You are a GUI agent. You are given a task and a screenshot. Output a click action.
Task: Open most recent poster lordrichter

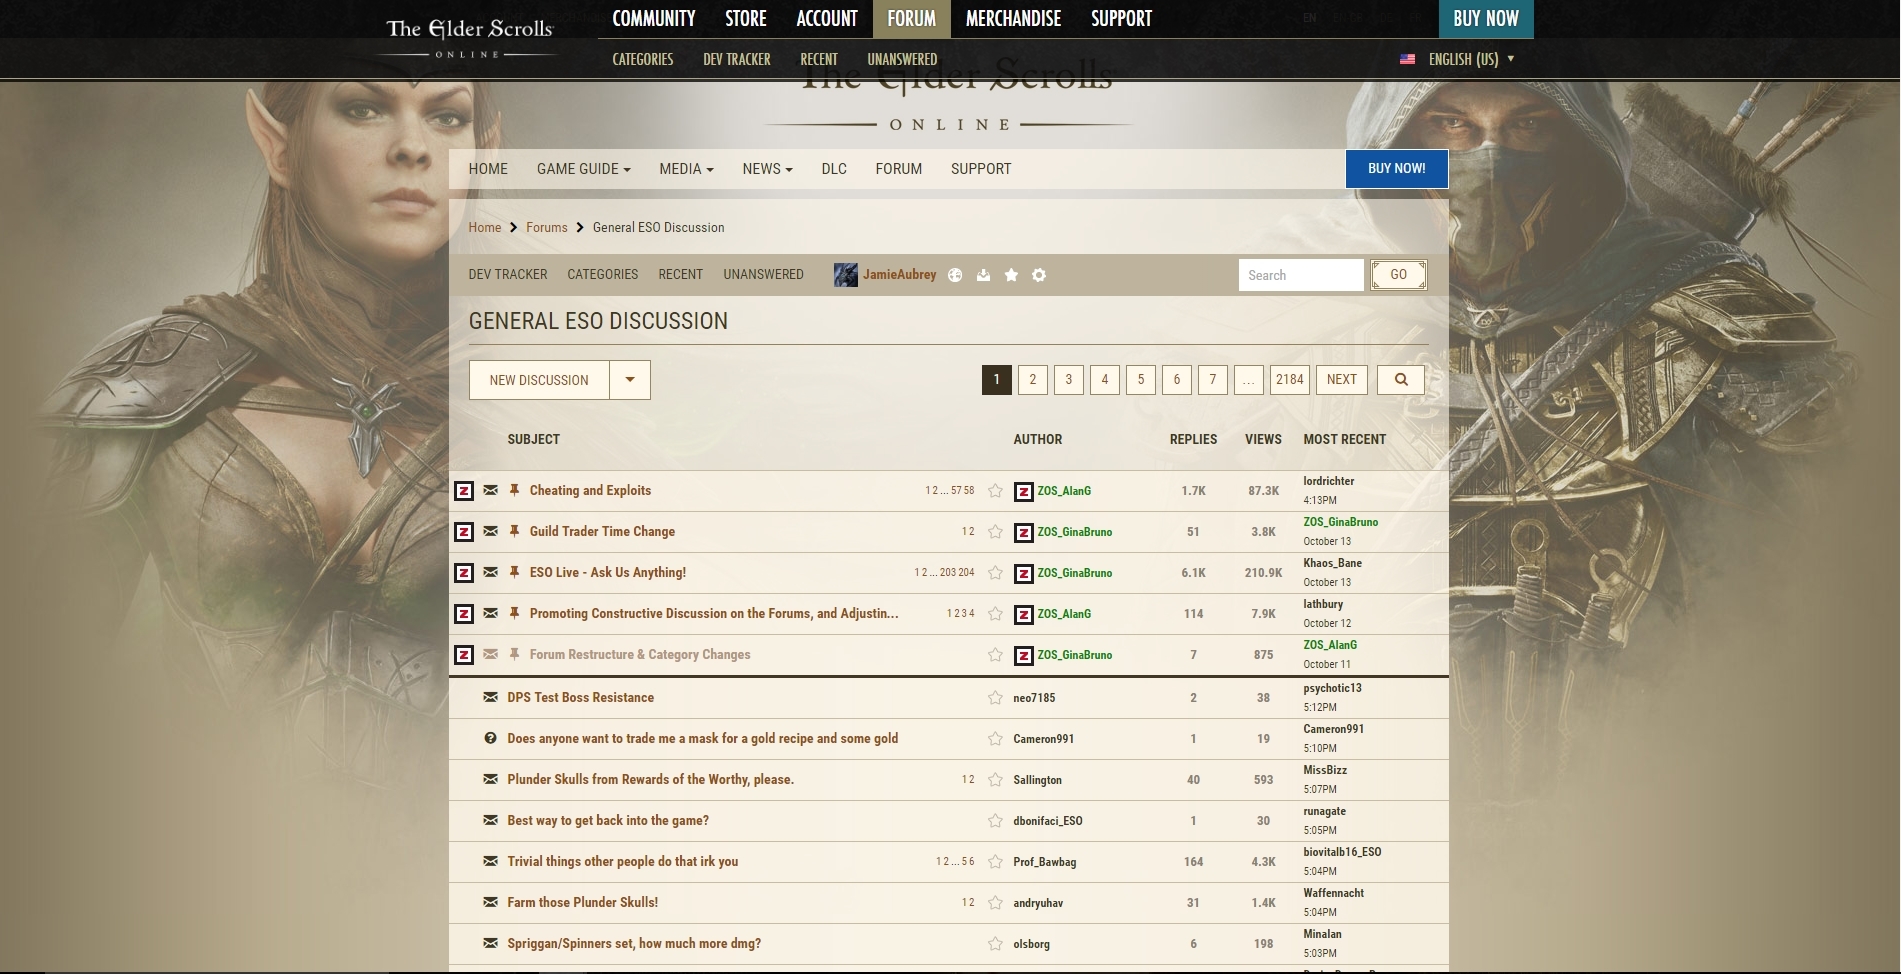[1328, 481]
